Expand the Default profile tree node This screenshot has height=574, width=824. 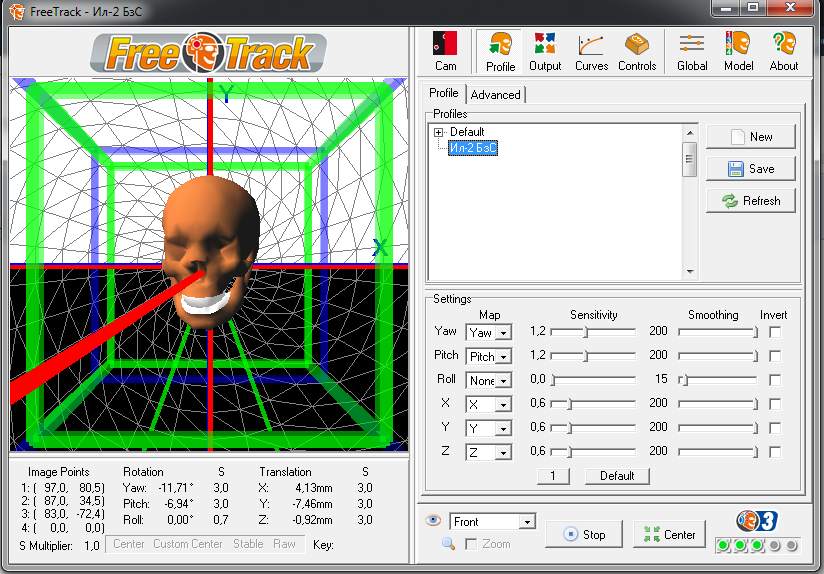tap(438, 132)
